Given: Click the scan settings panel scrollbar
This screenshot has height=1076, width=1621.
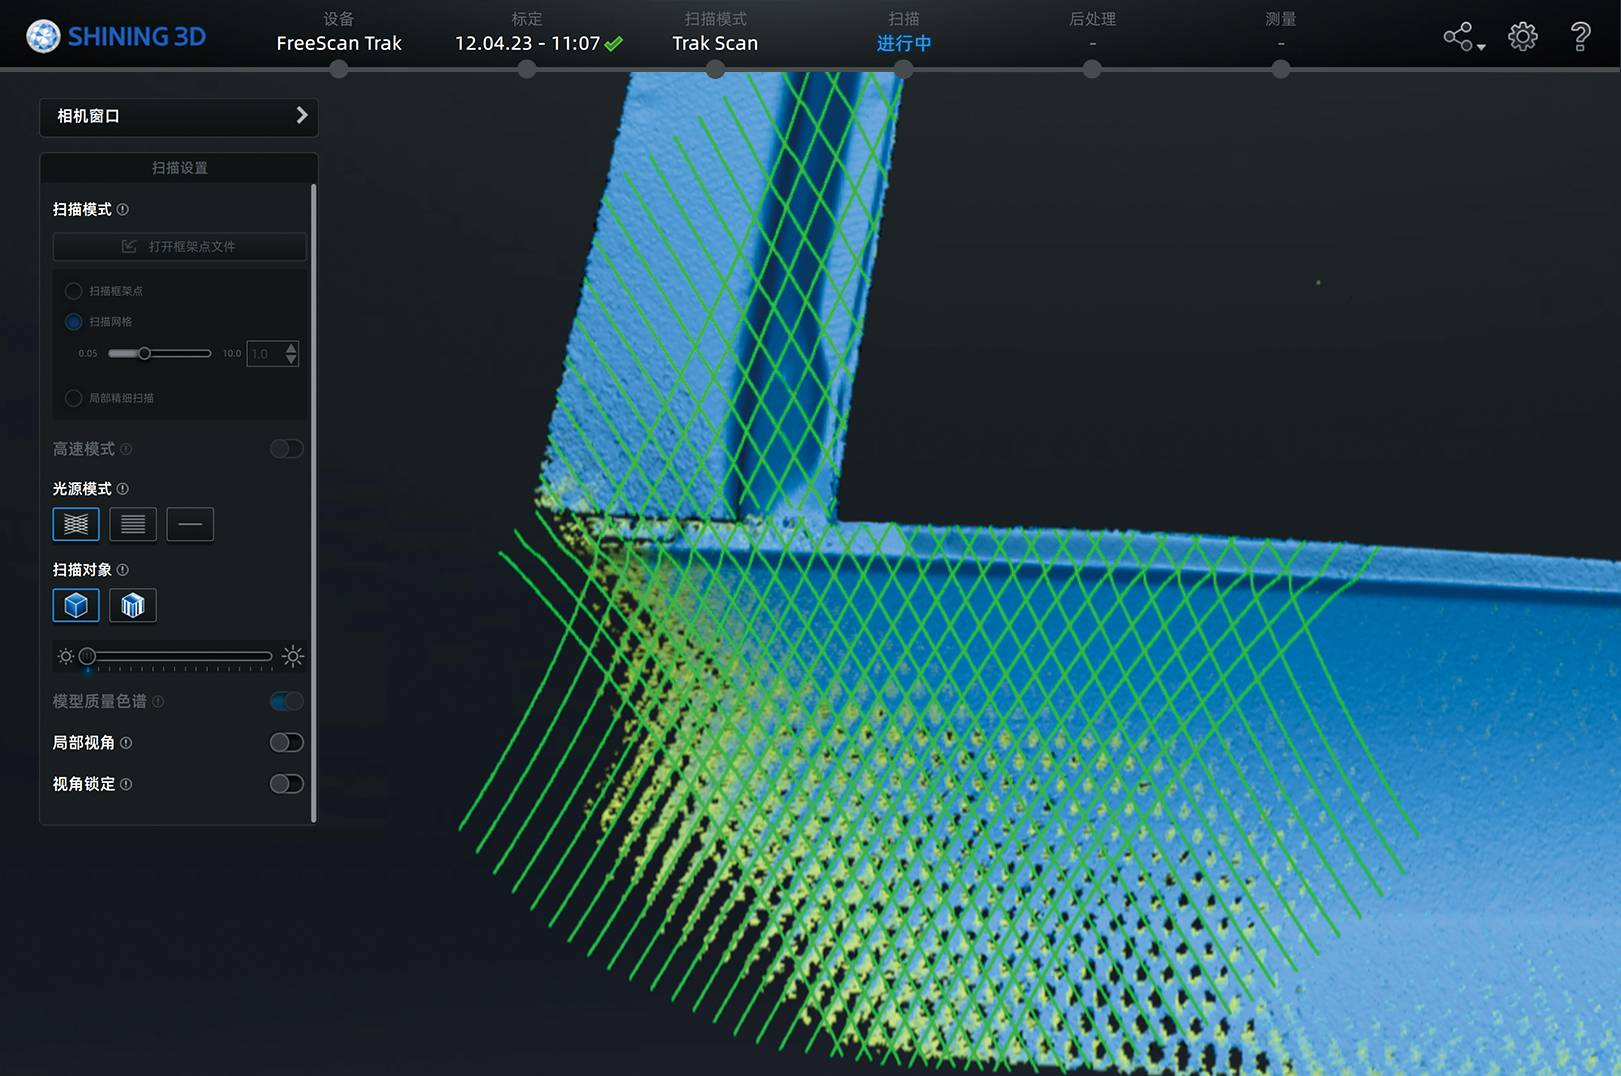Looking at the screenshot, I should tap(314, 500).
